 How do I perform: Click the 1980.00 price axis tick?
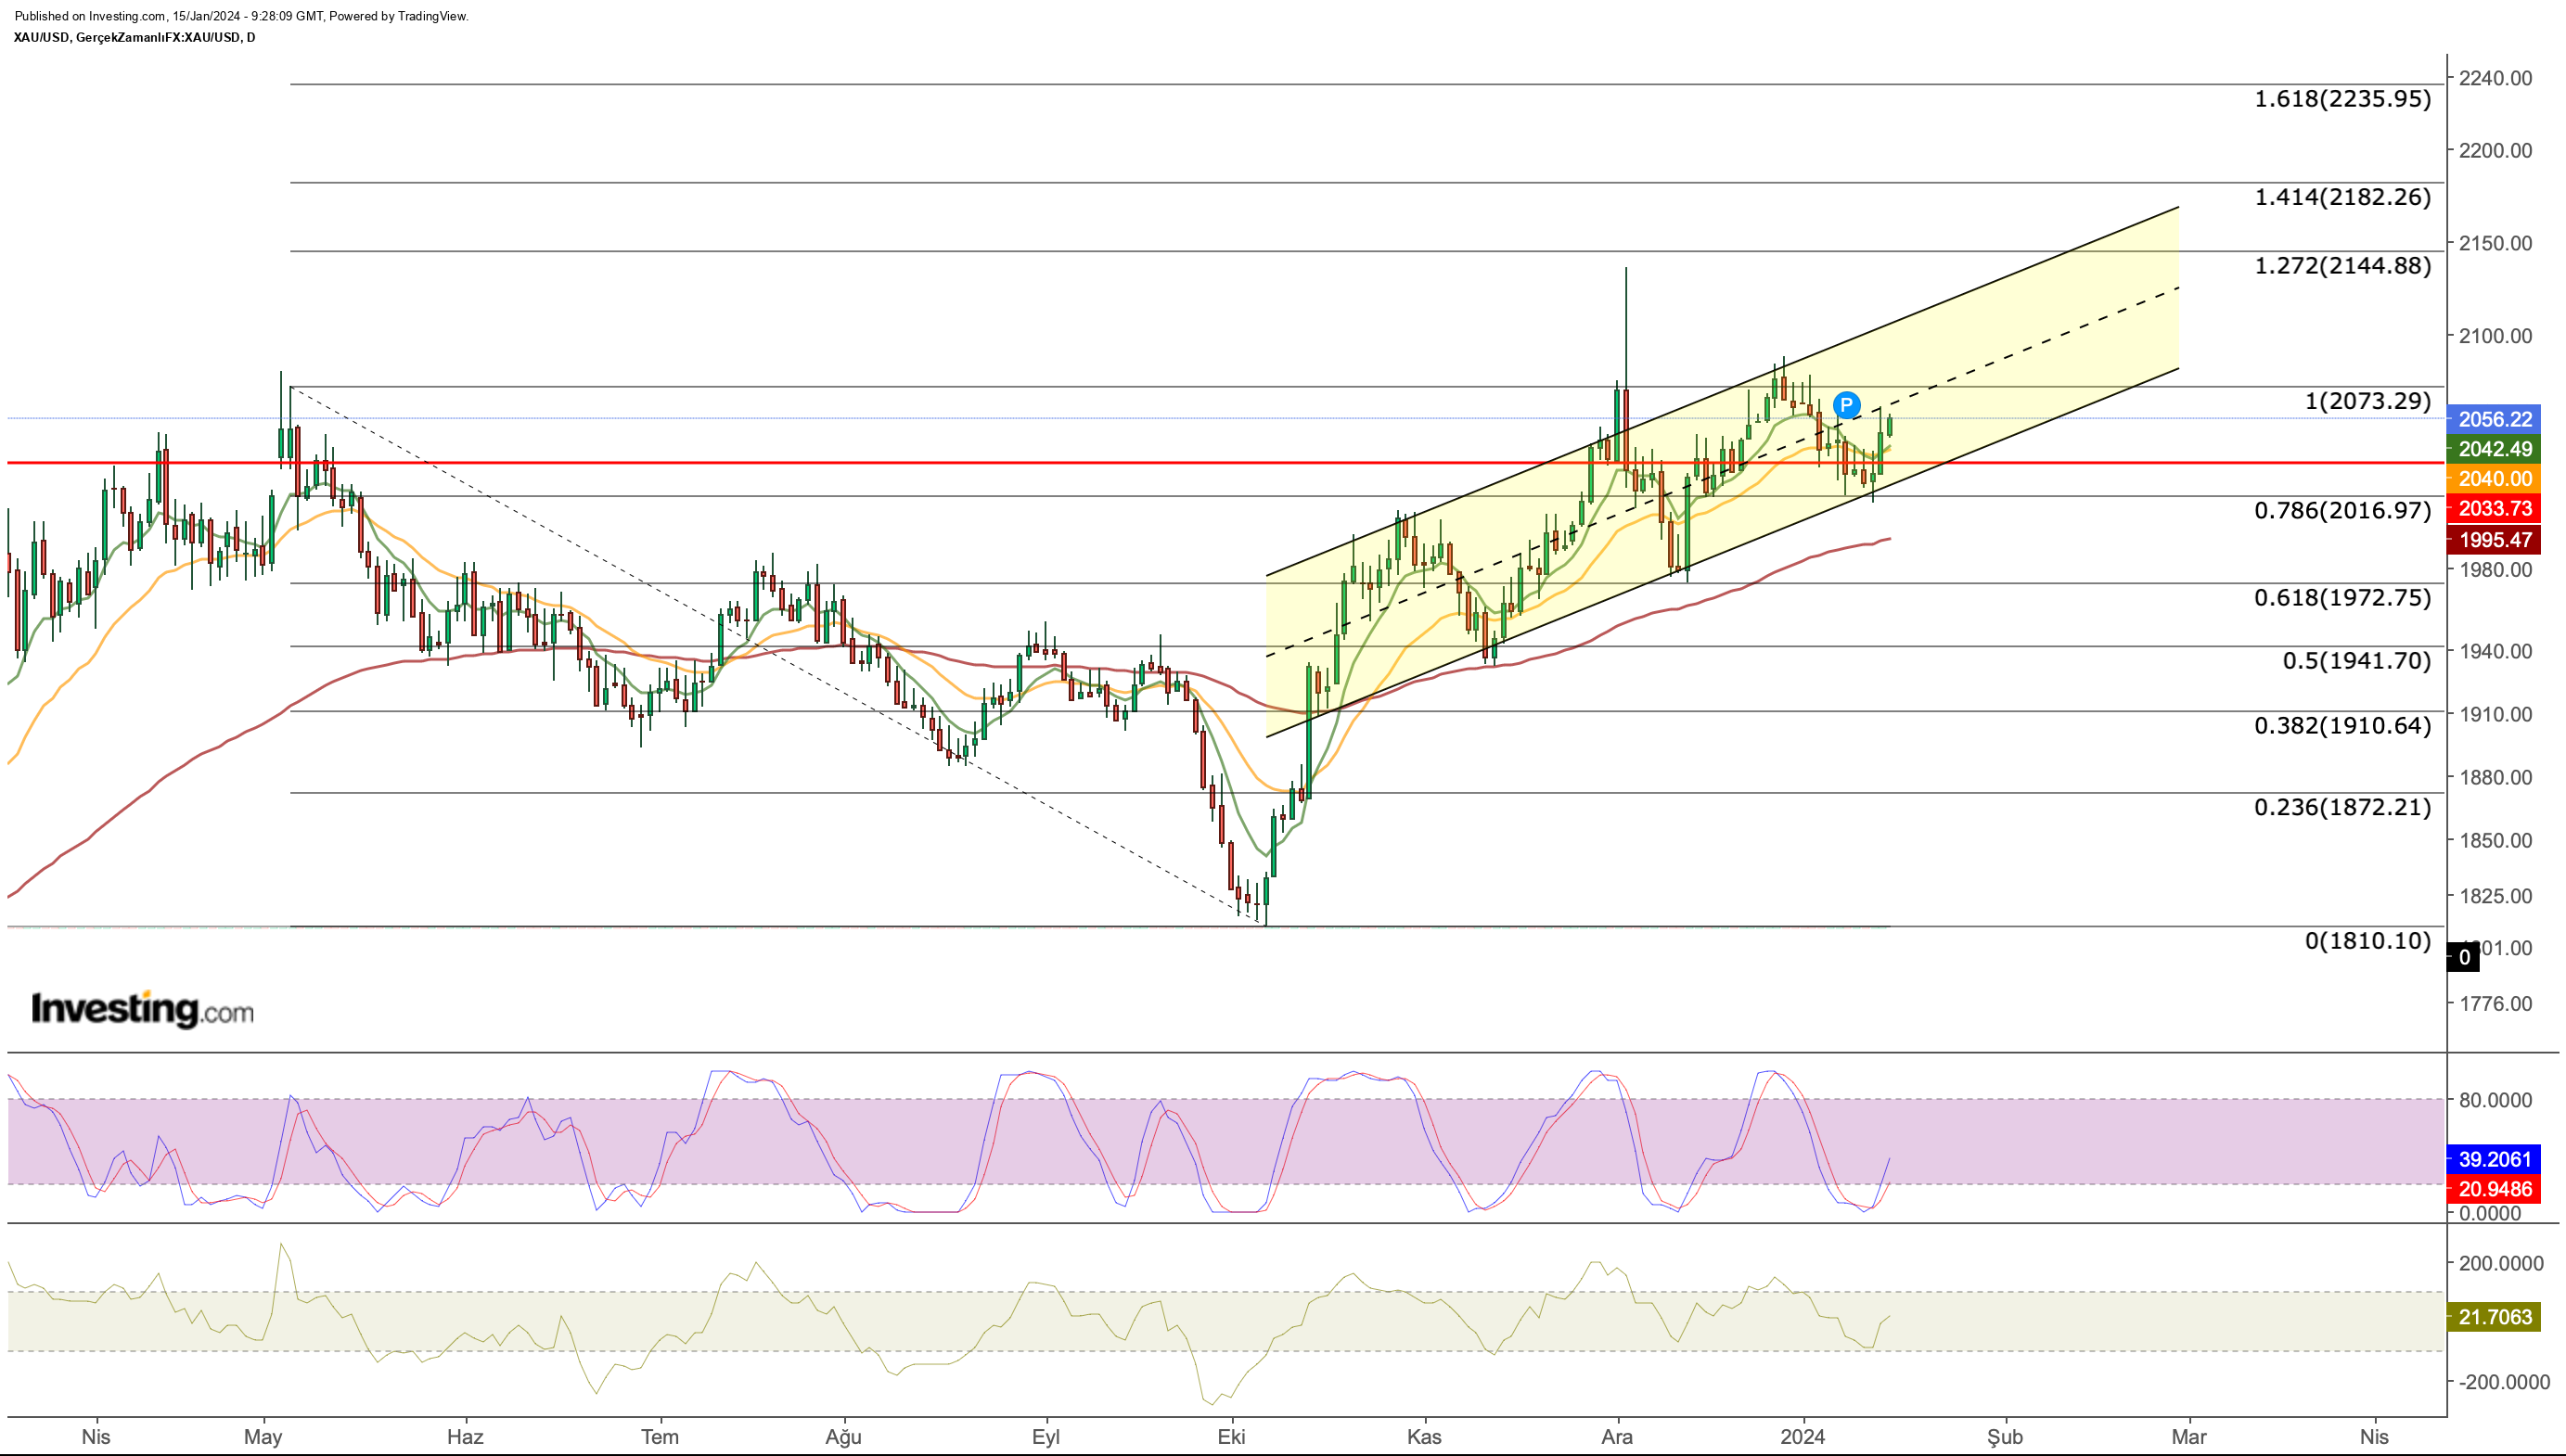[2496, 570]
